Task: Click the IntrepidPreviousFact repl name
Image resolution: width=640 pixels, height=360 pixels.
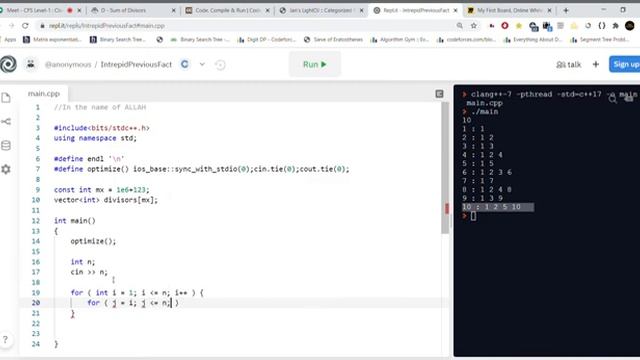Action: coord(136,64)
